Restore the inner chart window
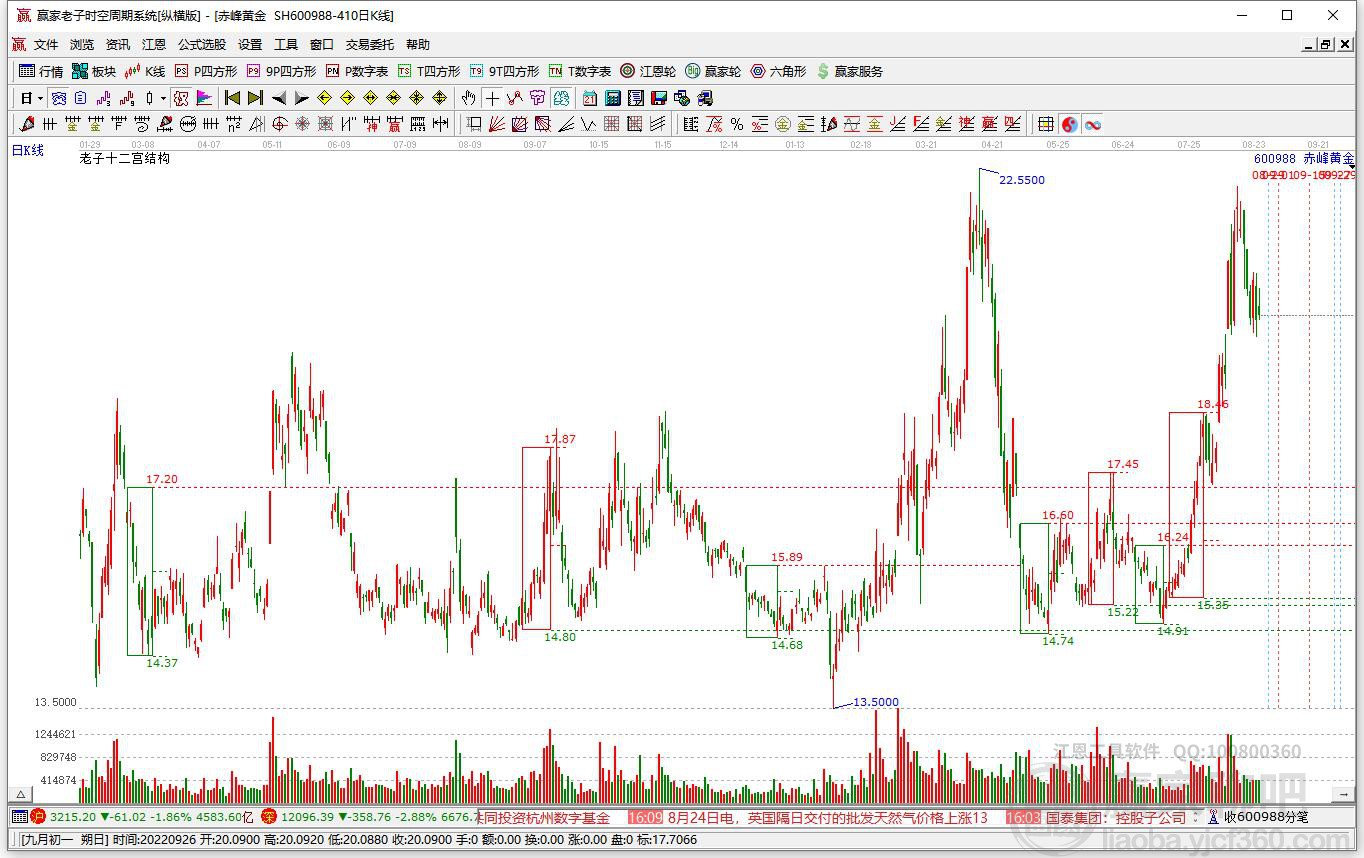The image size is (1364, 858). 1326,45
